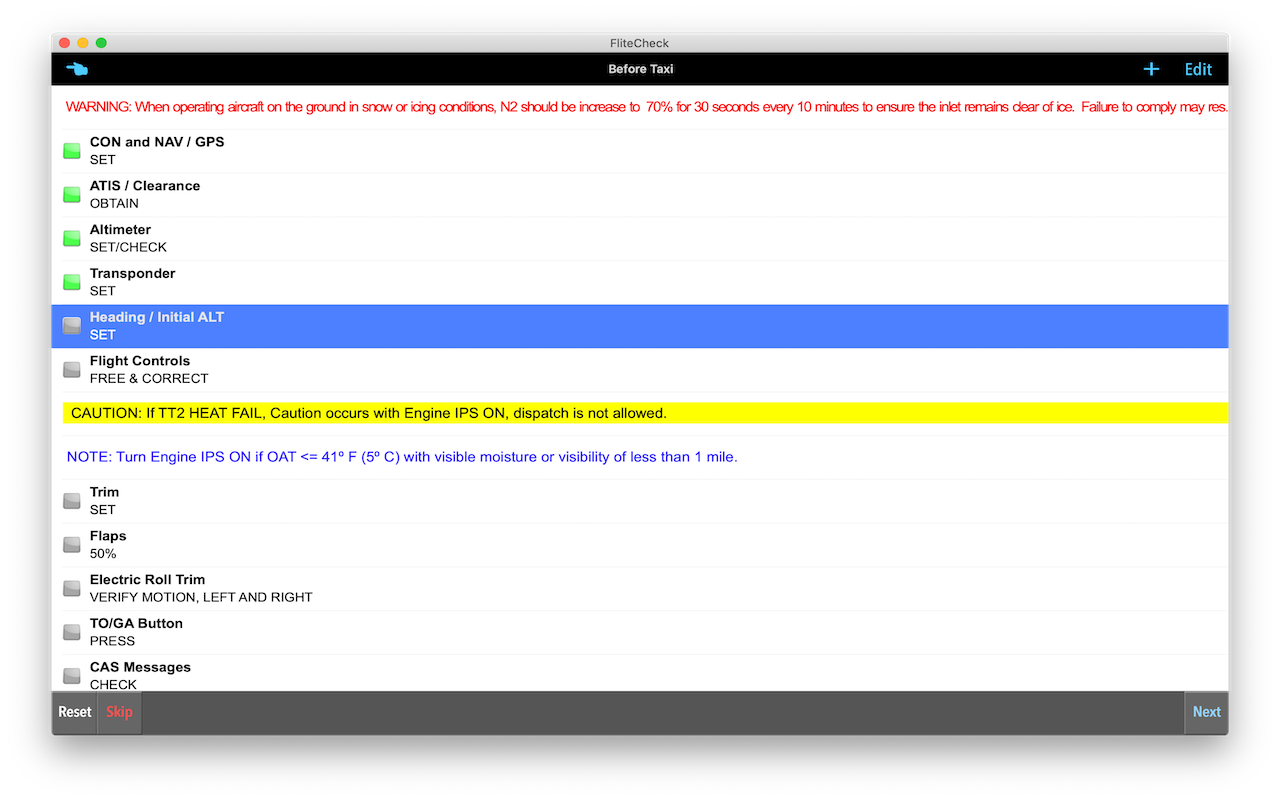
Task: Select the 'Flight Controls' item title
Action: (140, 361)
